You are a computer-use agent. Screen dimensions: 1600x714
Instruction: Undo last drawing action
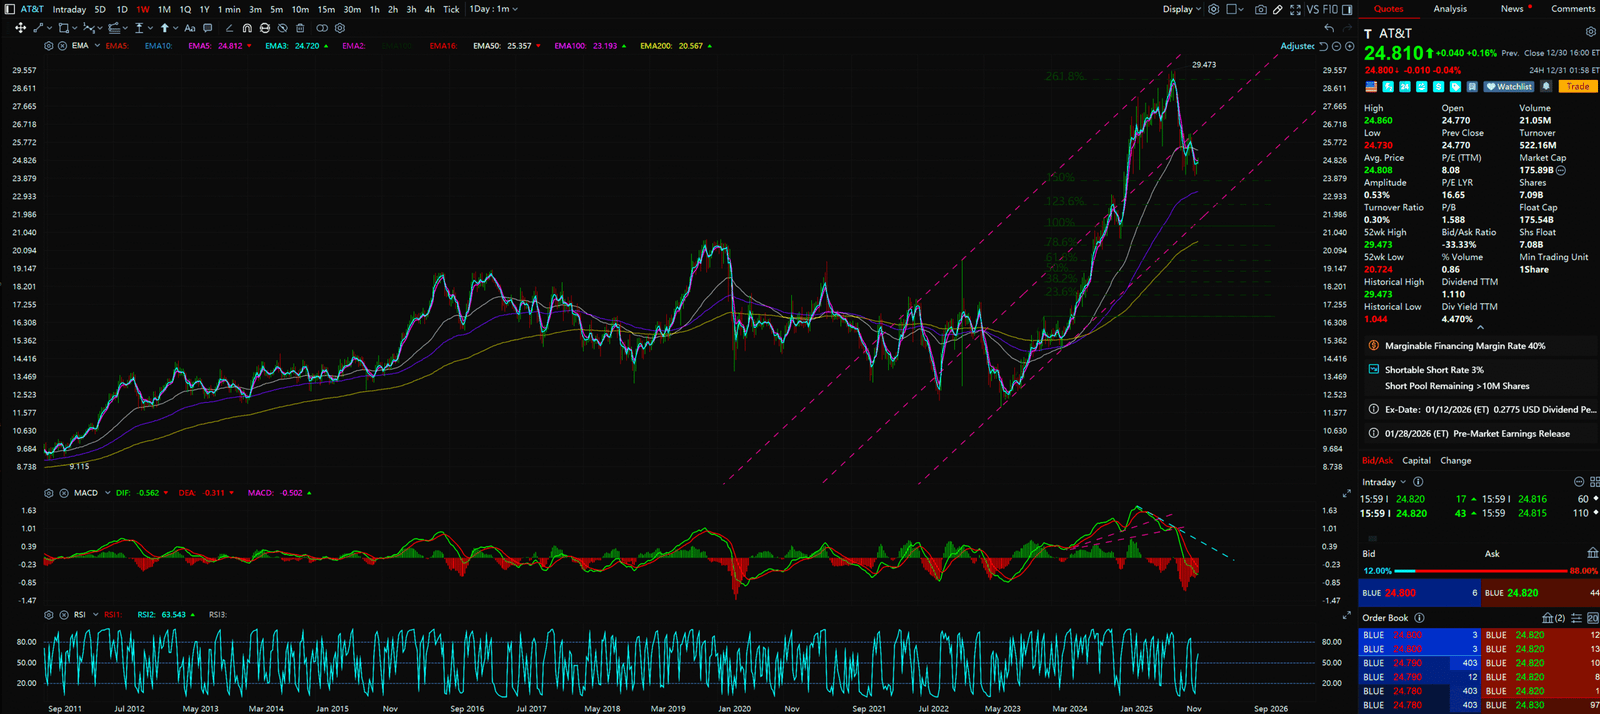coord(1329,28)
